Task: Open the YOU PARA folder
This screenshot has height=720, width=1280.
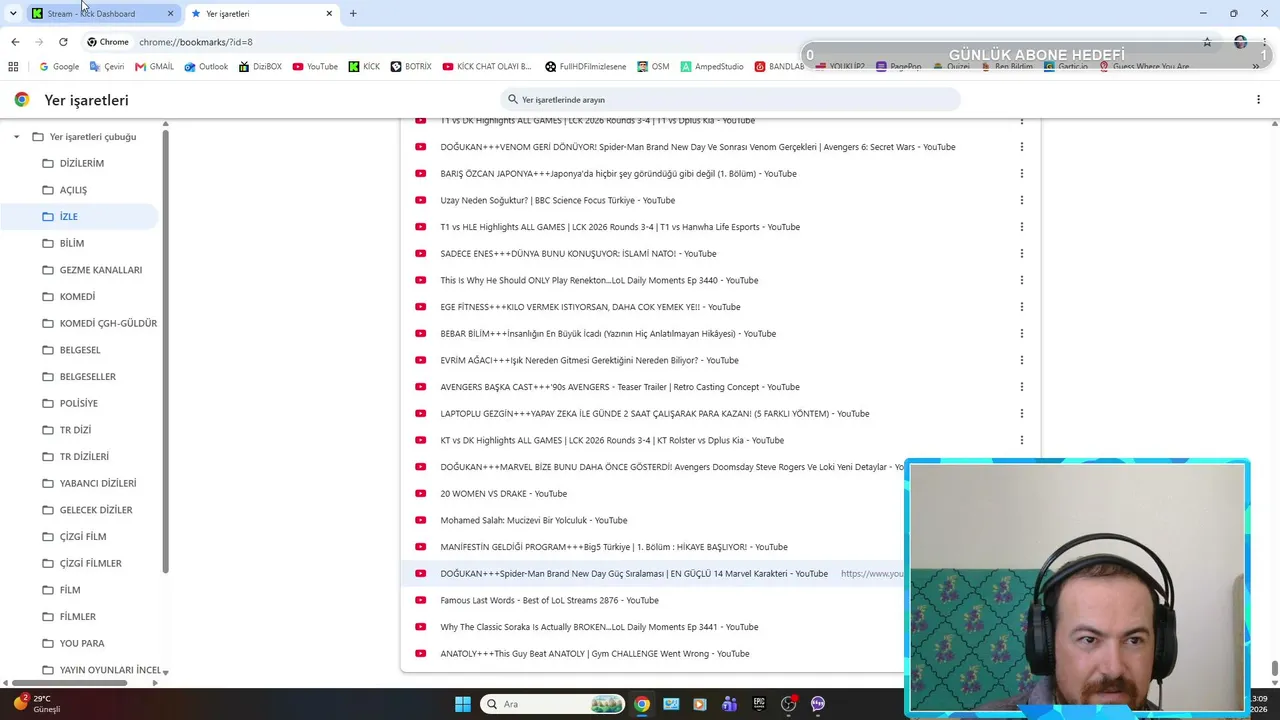Action: (x=82, y=643)
